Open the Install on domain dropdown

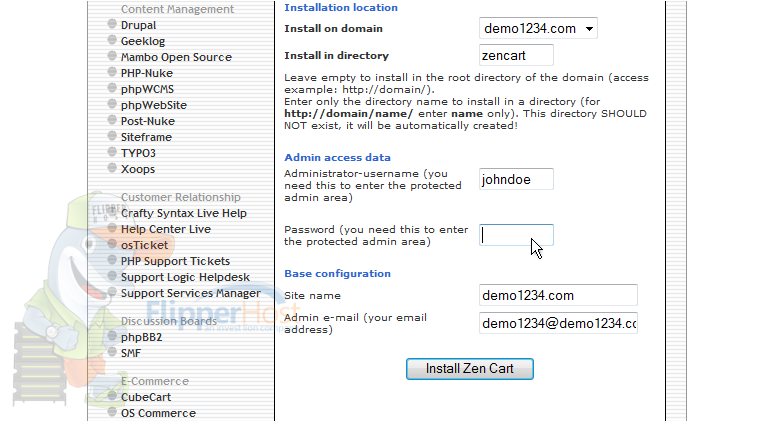[x=538, y=28]
